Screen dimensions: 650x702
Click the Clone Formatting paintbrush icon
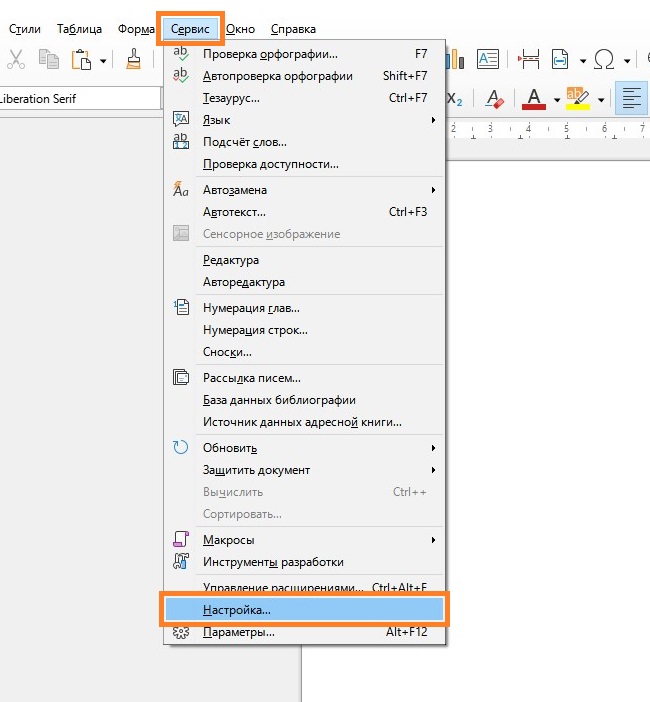(x=134, y=60)
